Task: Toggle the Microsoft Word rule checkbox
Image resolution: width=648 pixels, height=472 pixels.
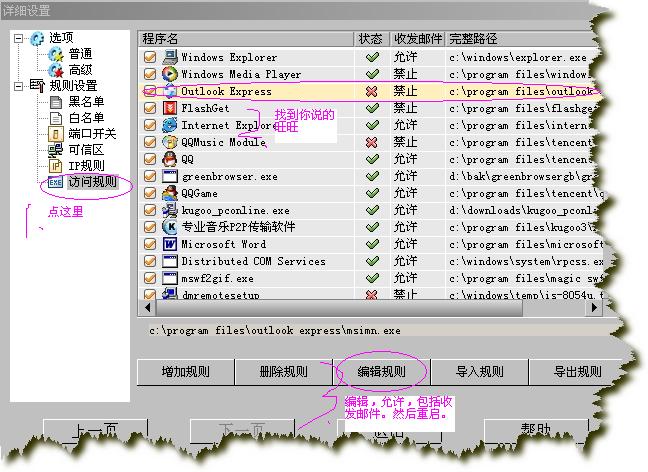Action: tap(150, 244)
